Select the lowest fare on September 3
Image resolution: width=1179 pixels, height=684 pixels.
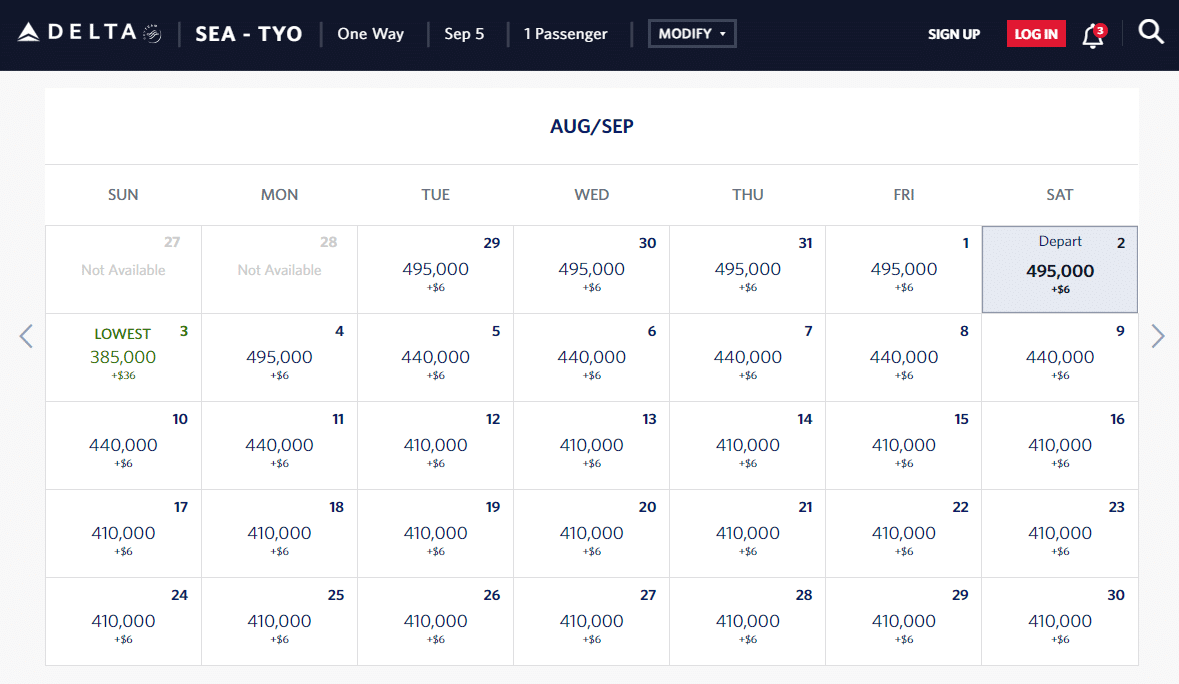coord(123,357)
